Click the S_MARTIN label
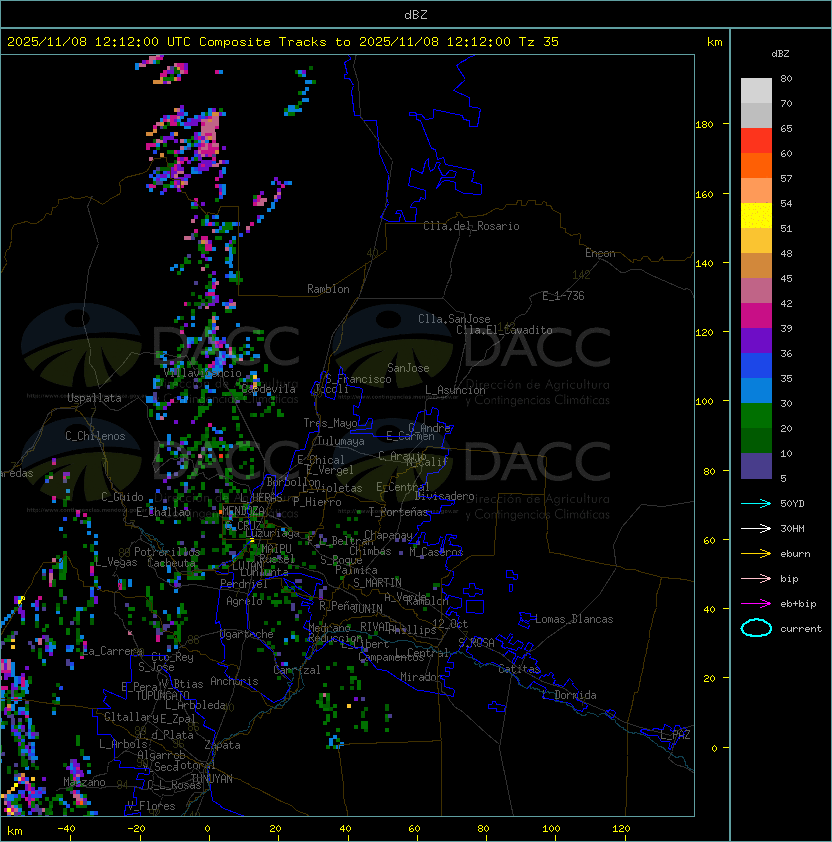The height and width of the screenshot is (842, 832). [x=377, y=583]
